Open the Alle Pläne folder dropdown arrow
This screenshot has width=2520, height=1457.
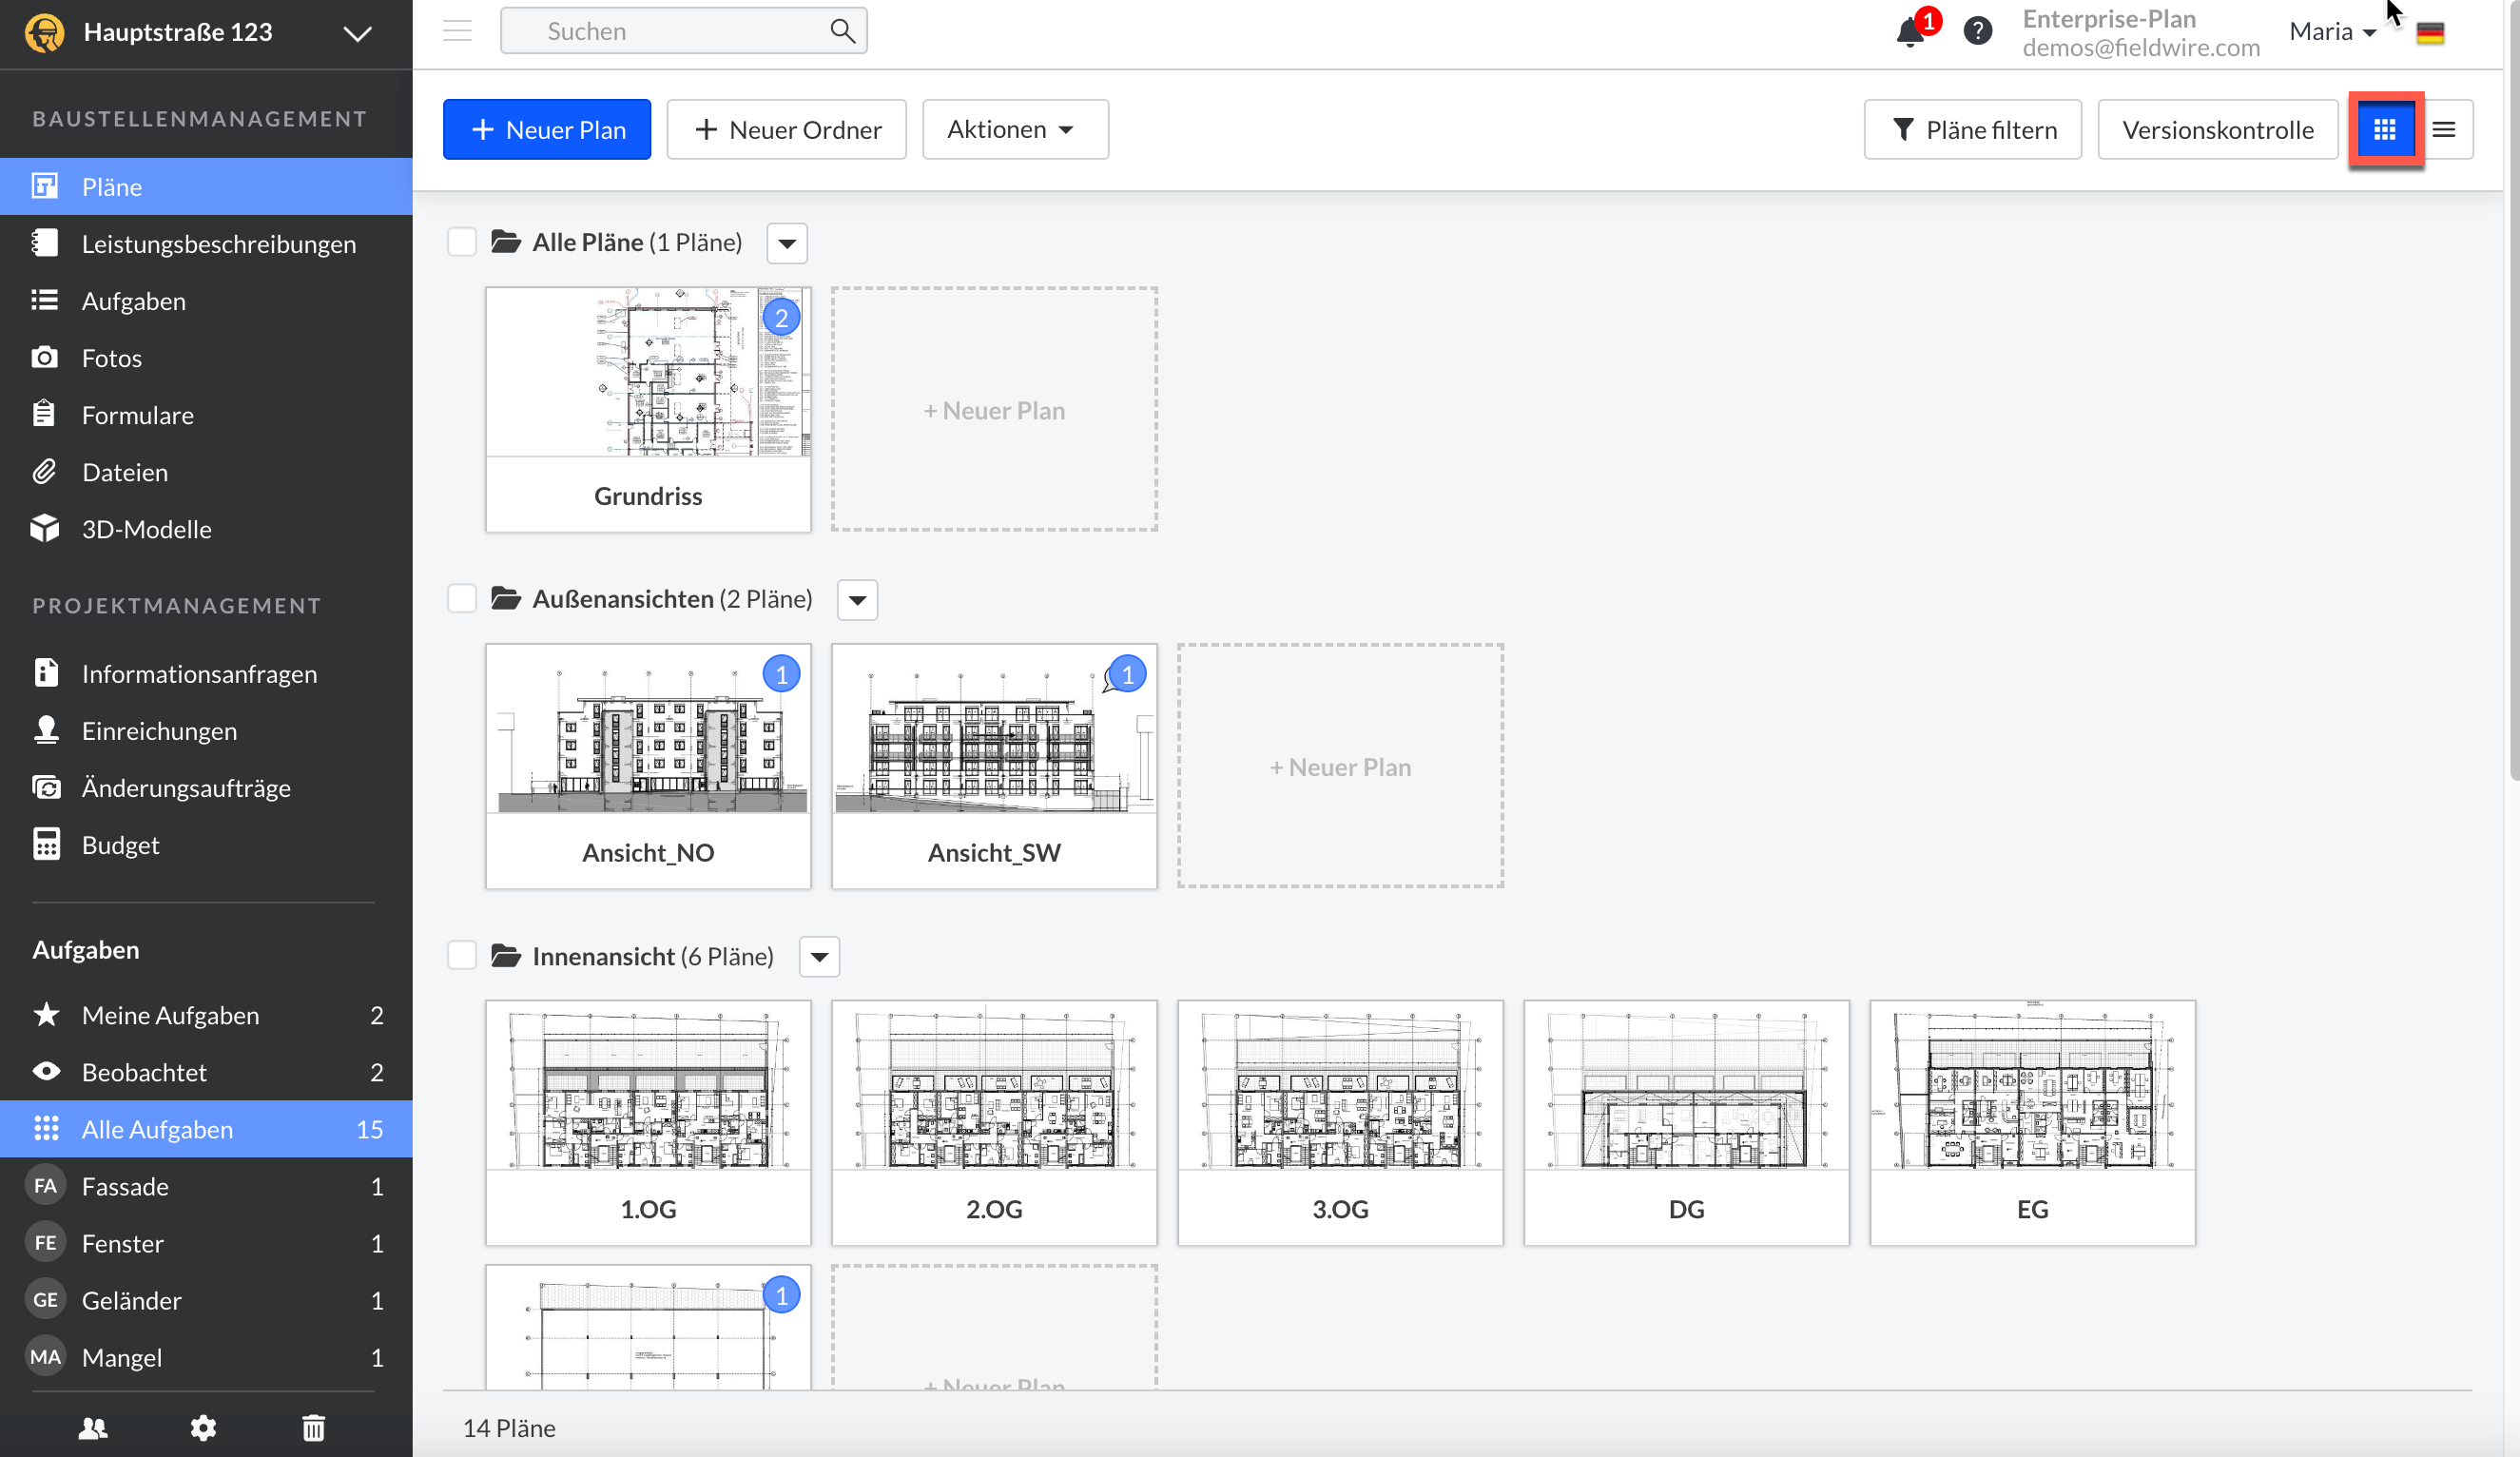[x=787, y=243]
